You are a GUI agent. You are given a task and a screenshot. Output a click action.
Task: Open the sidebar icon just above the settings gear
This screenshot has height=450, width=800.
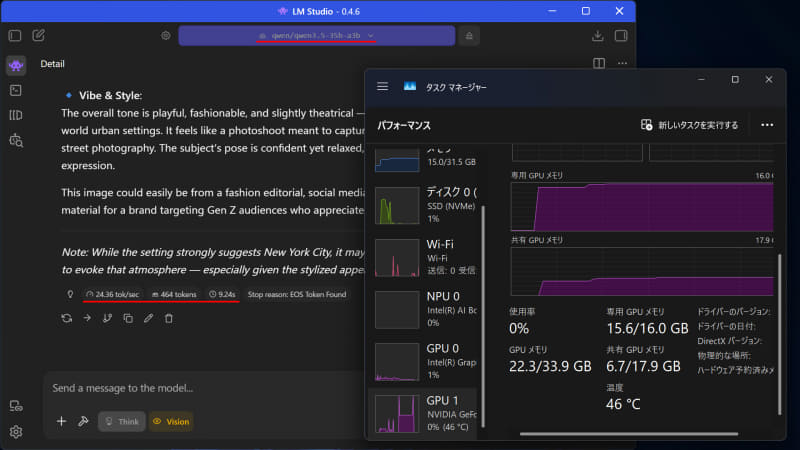[x=16, y=406]
